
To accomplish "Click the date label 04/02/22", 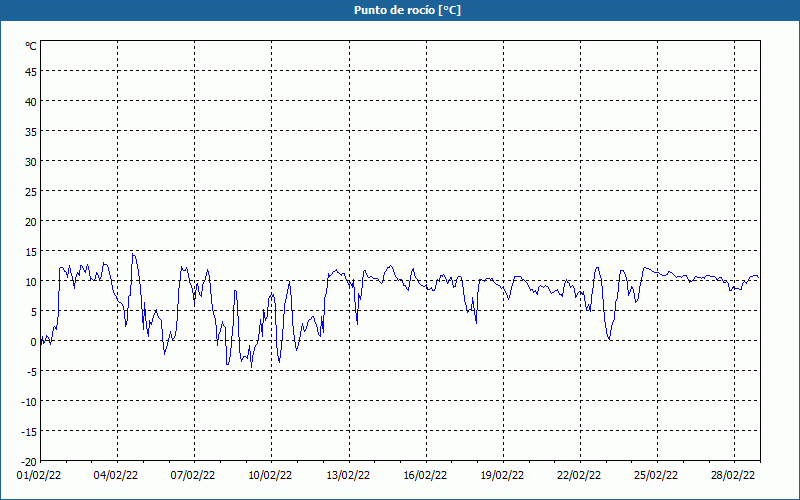I will pyautogui.click(x=116, y=476).
